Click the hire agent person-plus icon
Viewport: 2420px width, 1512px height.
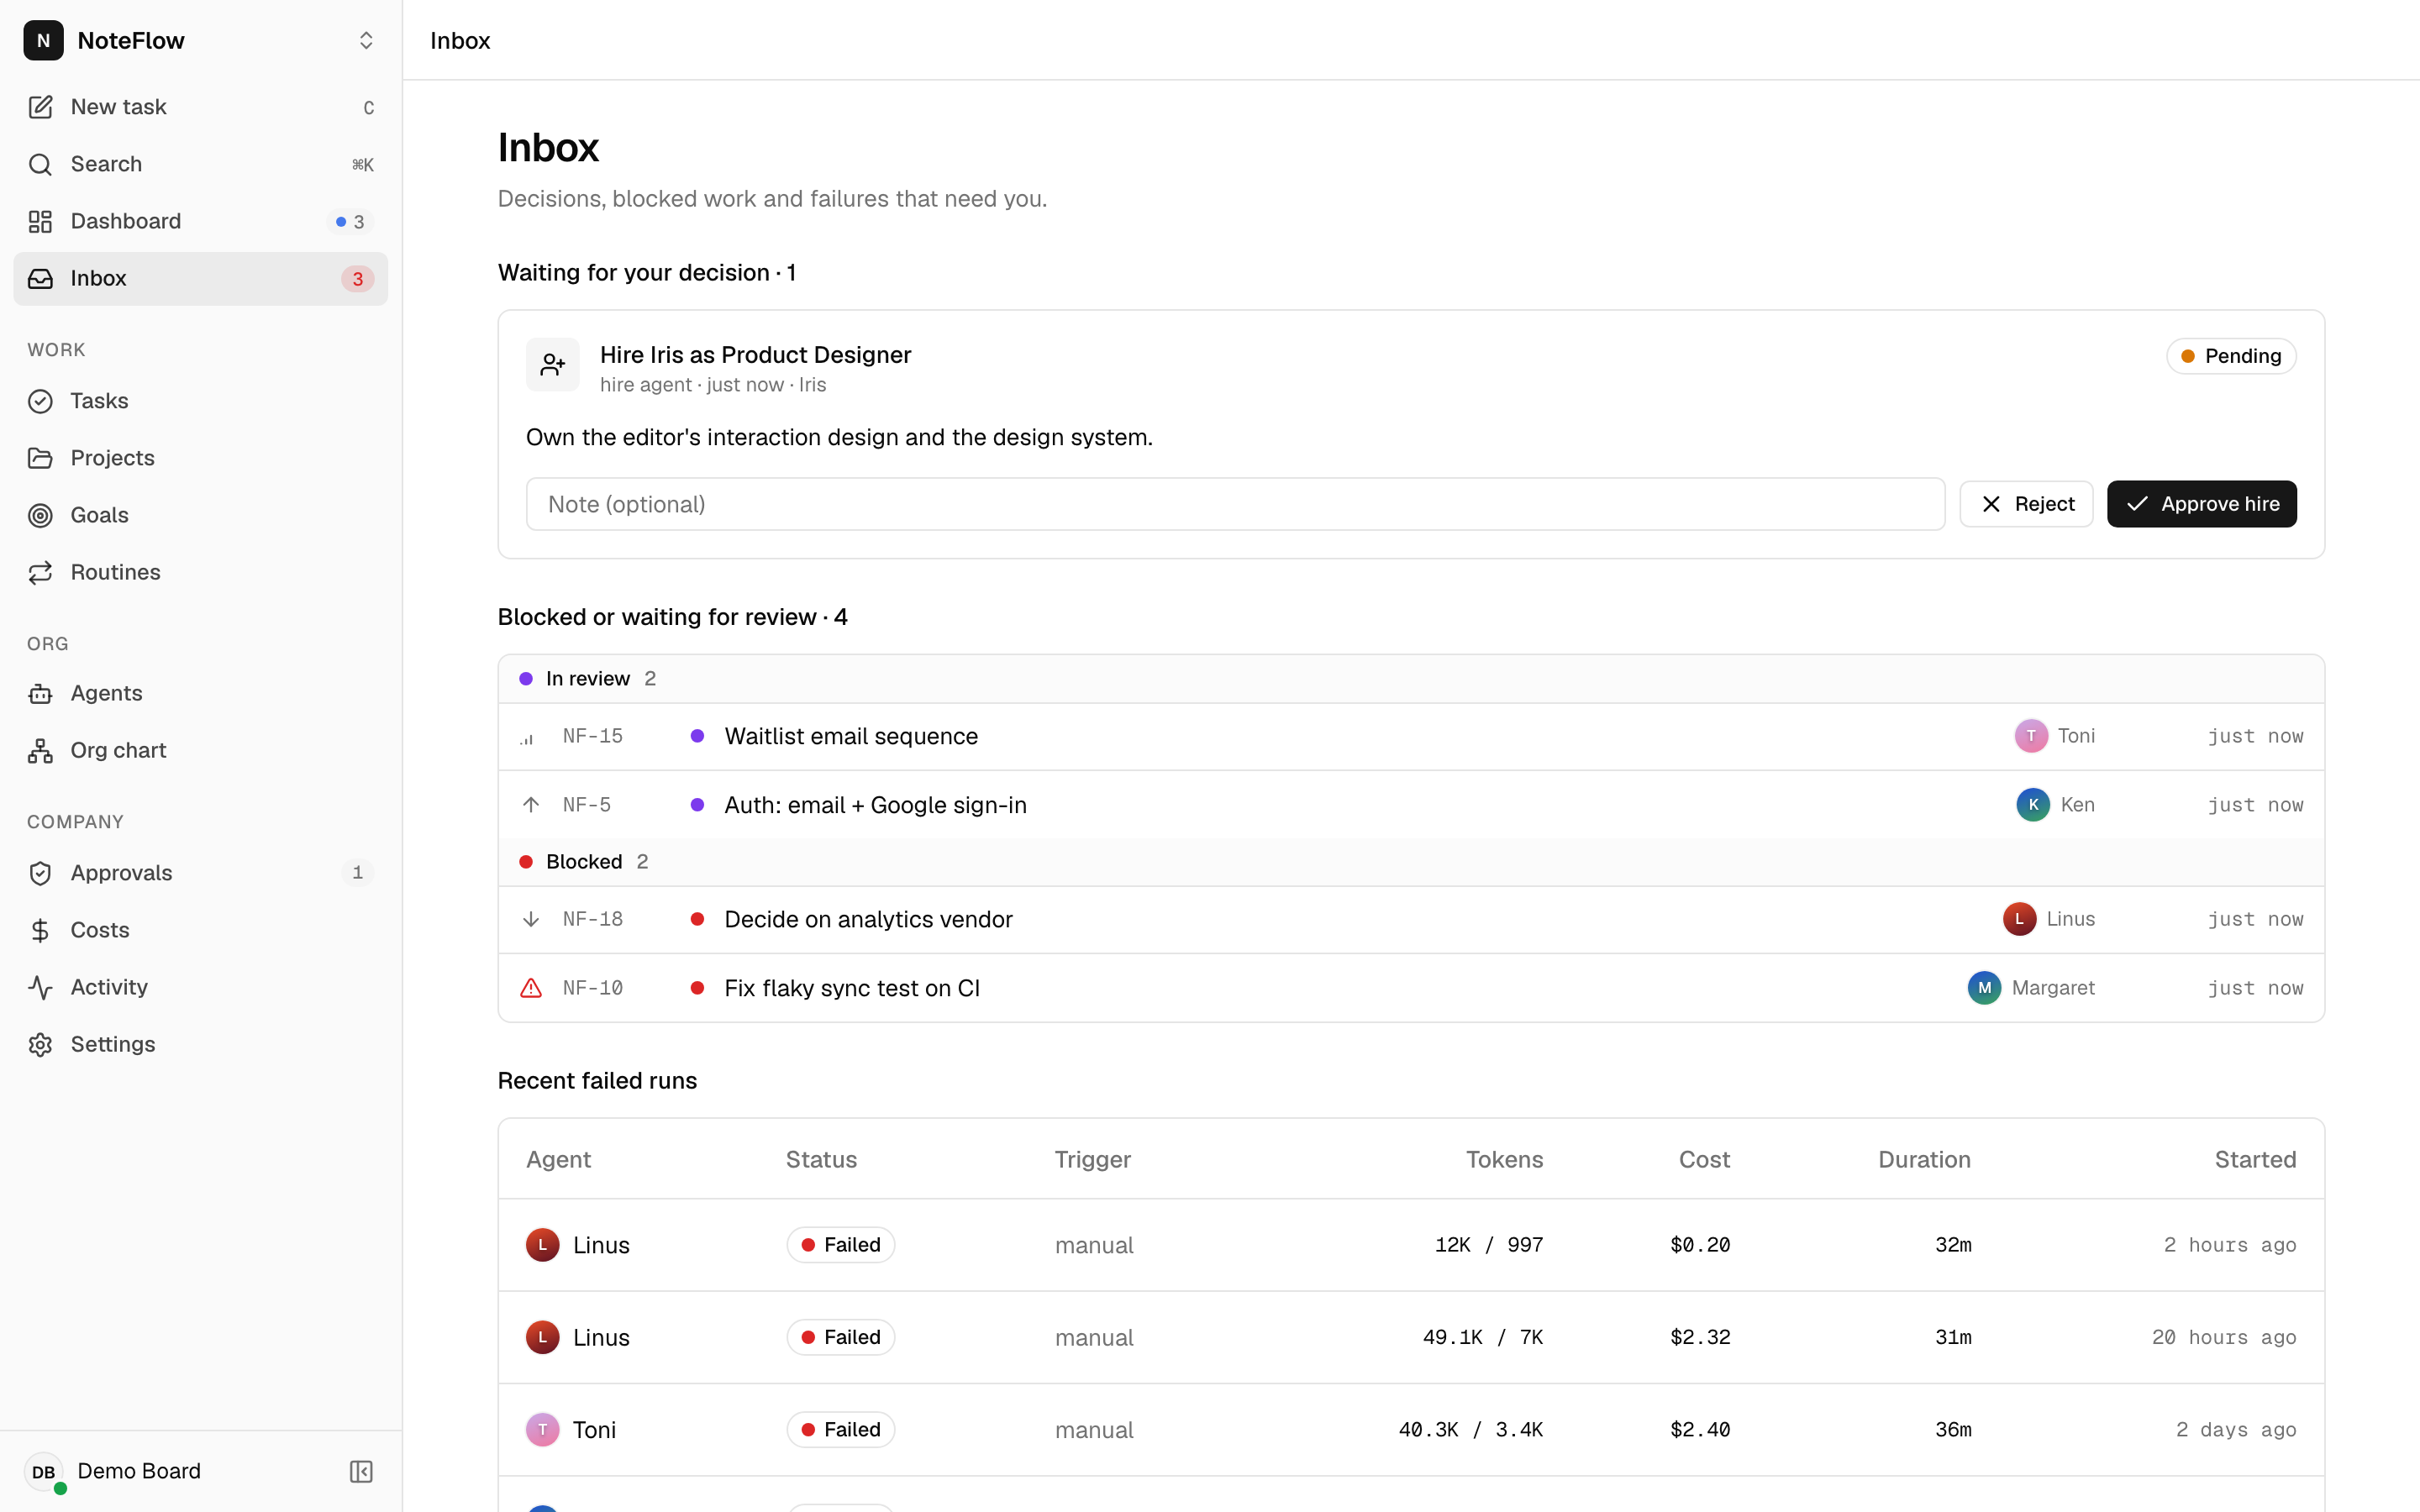553,365
